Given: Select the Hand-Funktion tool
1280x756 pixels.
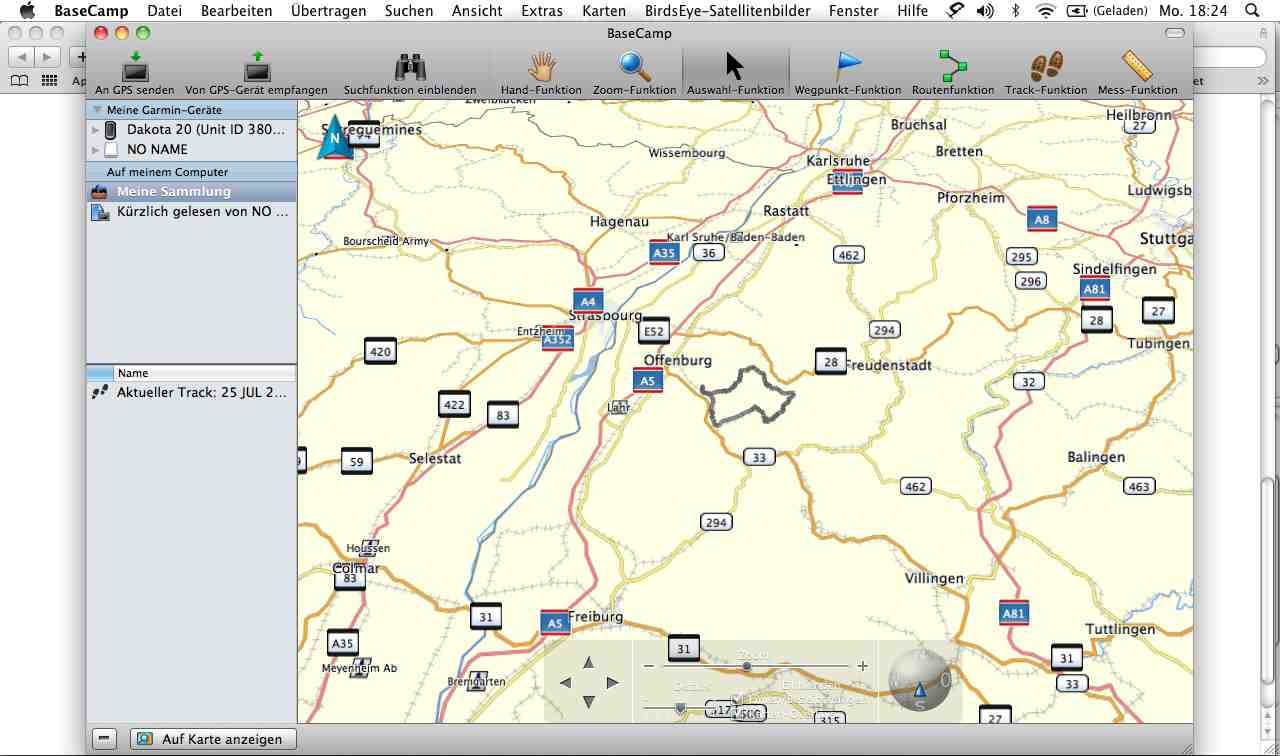Looking at the screenshot, I should 541,69.
